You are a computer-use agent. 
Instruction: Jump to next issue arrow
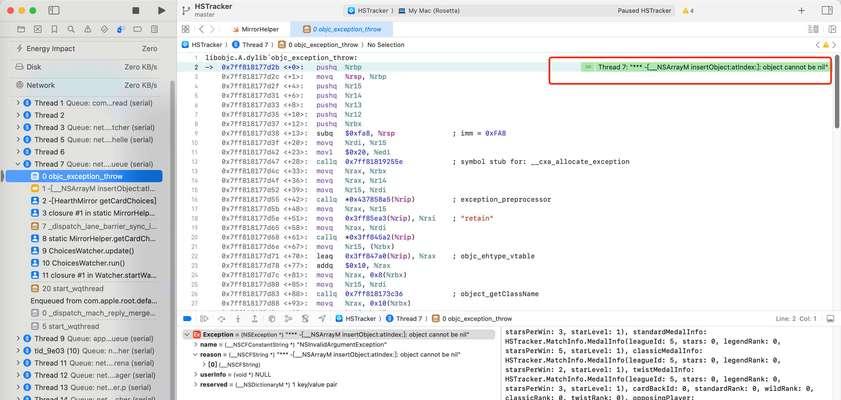click(835, 45)
